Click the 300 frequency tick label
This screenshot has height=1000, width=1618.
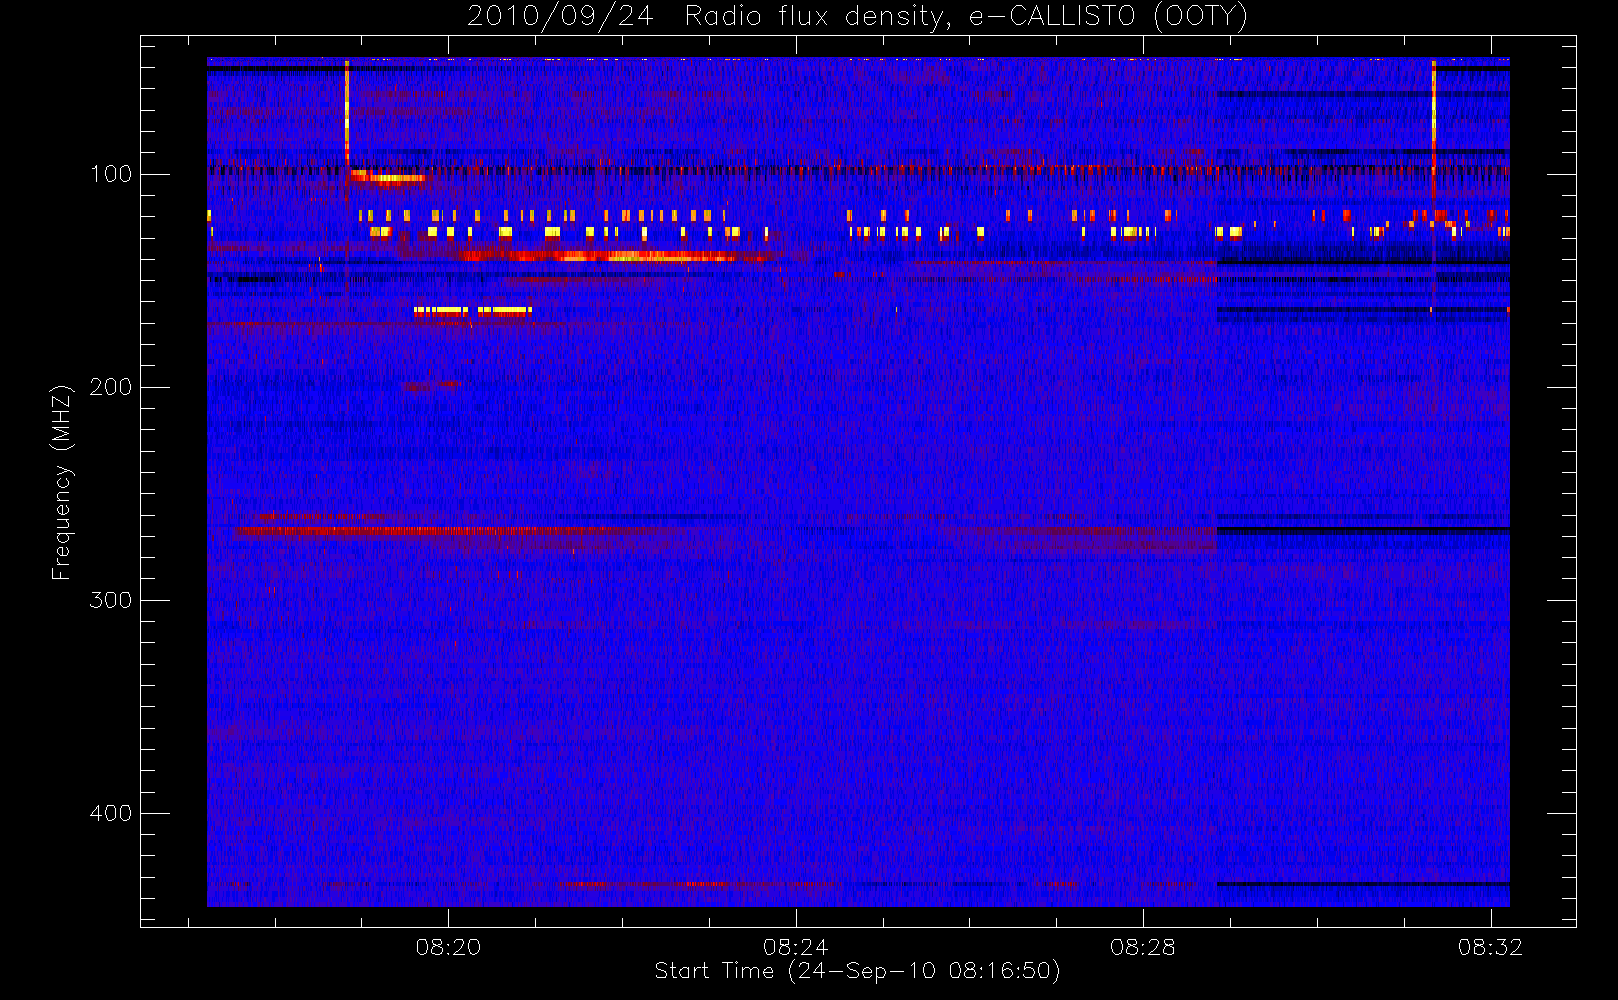click(110, 600)
